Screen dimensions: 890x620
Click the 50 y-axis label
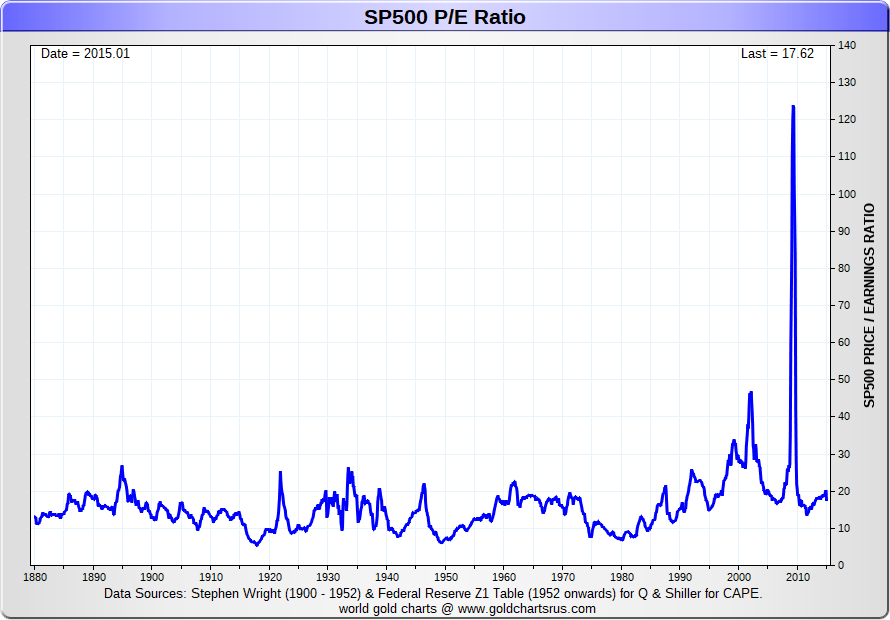[x=845, y=379]
